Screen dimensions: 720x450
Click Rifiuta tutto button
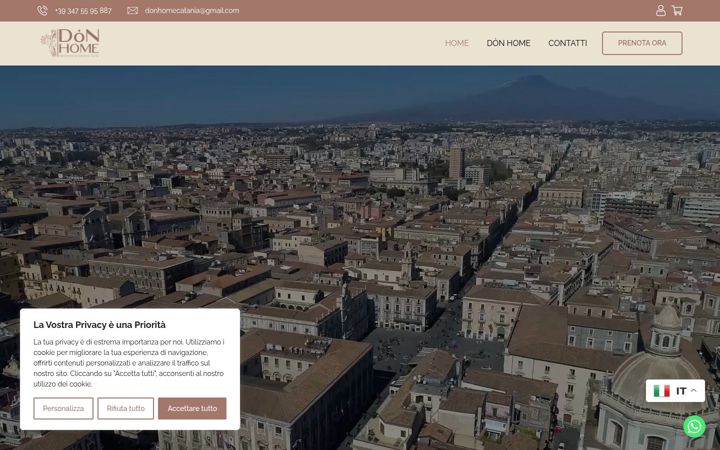point(125,408)
